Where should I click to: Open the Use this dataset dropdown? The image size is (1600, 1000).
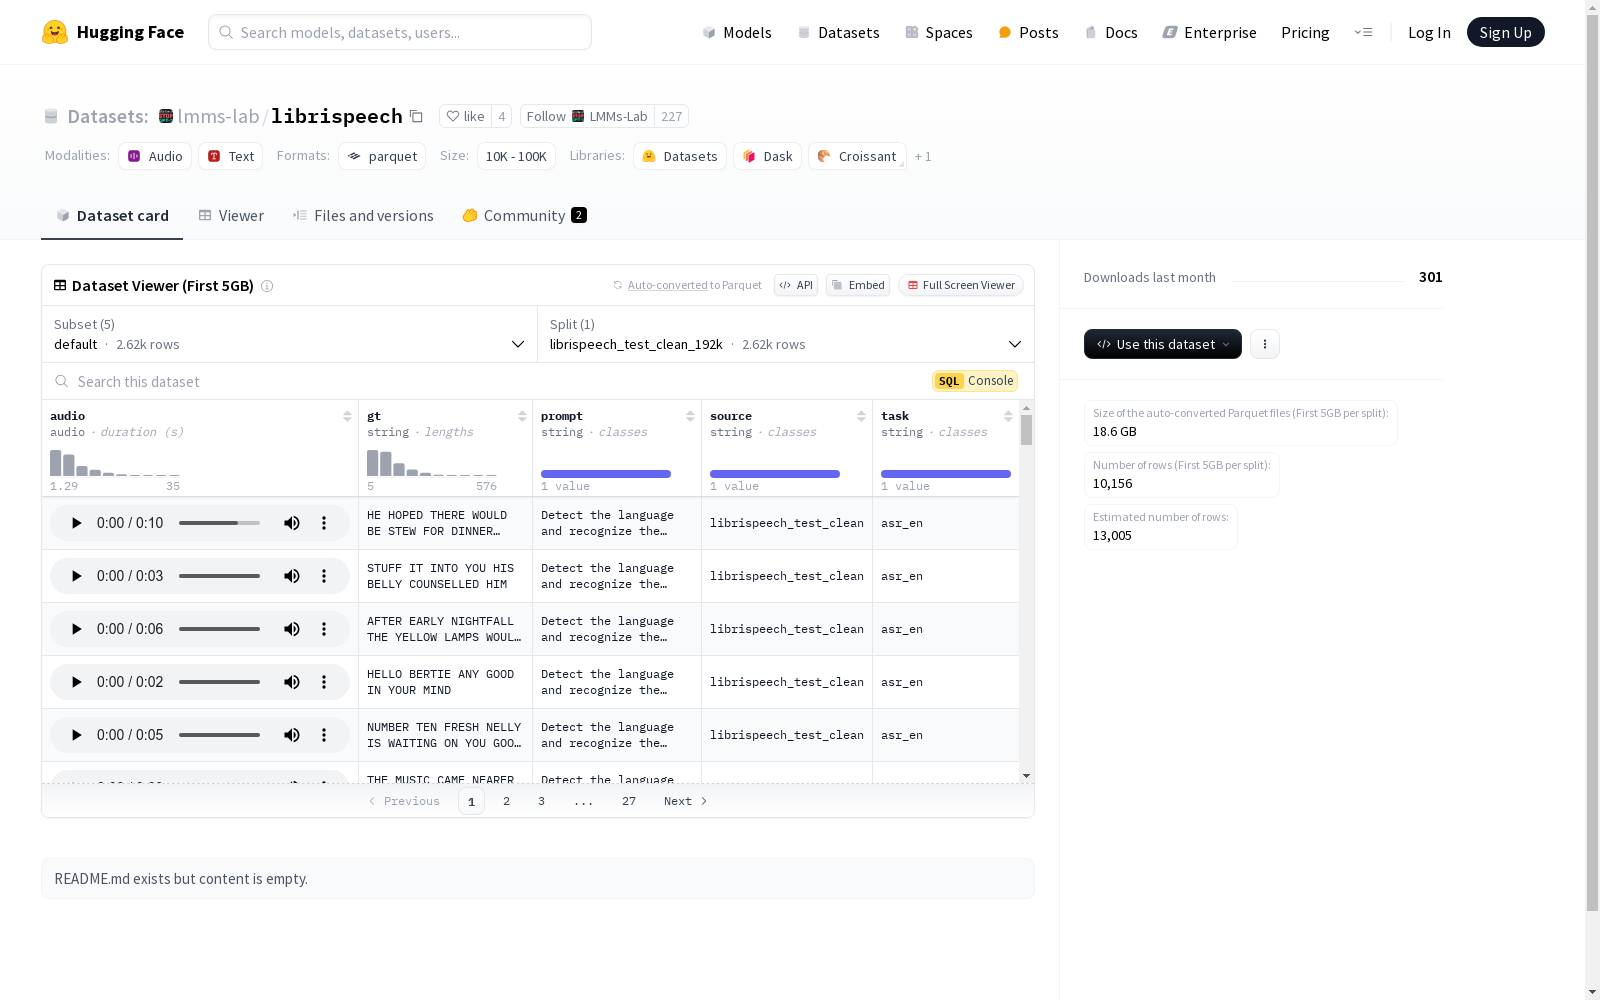click(x=1162, y=344)
